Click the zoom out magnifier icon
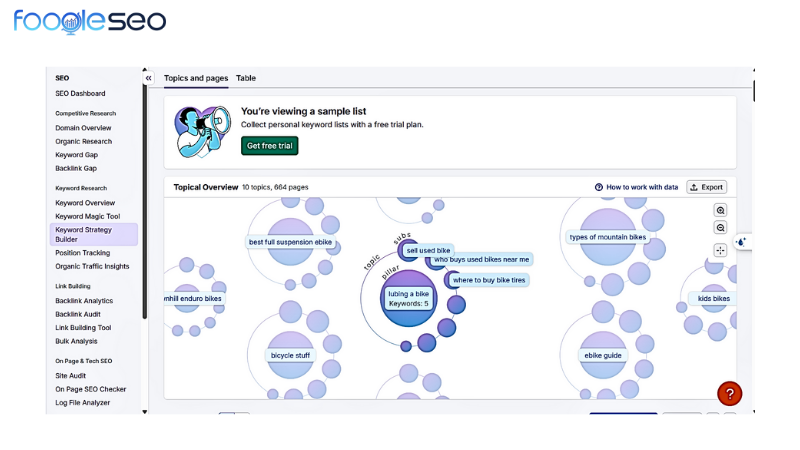Image resolution: width=800 pixels, height=450 pixels. coord(720,228)
